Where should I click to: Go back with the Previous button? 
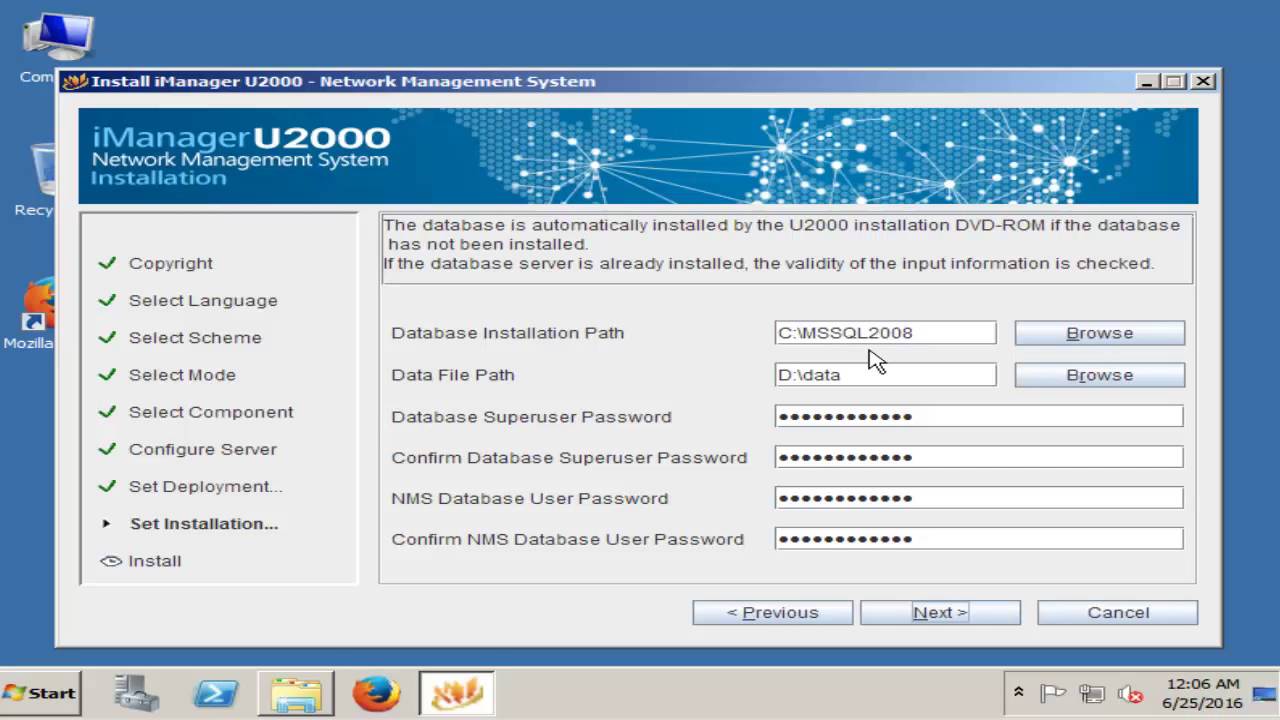coord(772,612)
